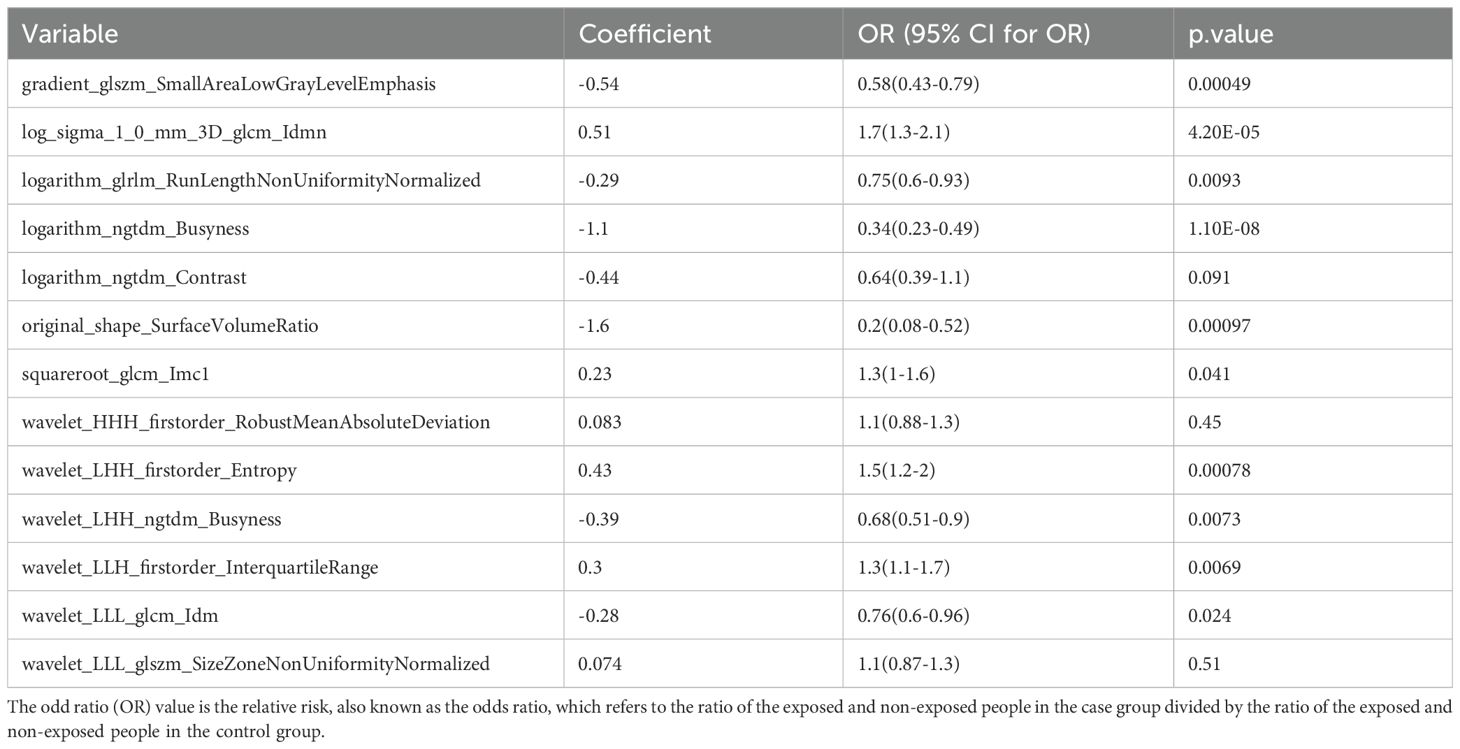Click the logarithm_glrlm_RunLengthNonUniformityNormalized variable name
1460x749 pixels.
(251, 180)
